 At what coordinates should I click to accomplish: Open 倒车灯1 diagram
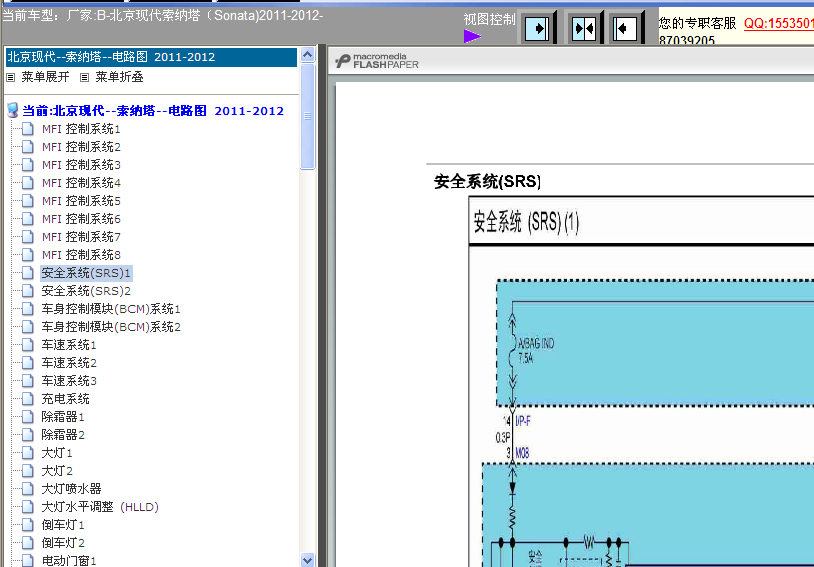(x=63, y=525)
